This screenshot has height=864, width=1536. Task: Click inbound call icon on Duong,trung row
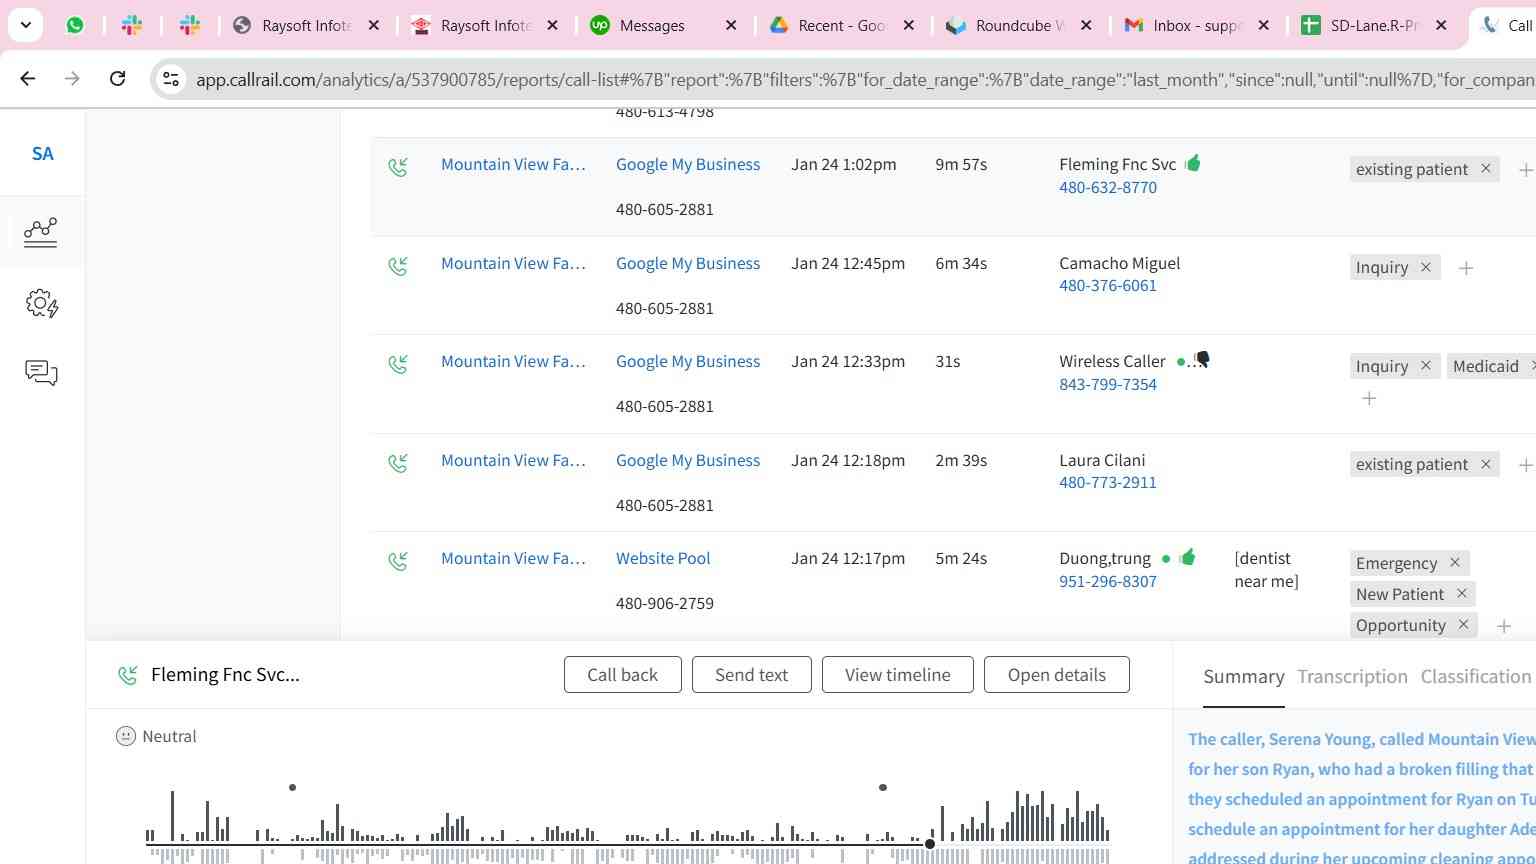point(398,561)
